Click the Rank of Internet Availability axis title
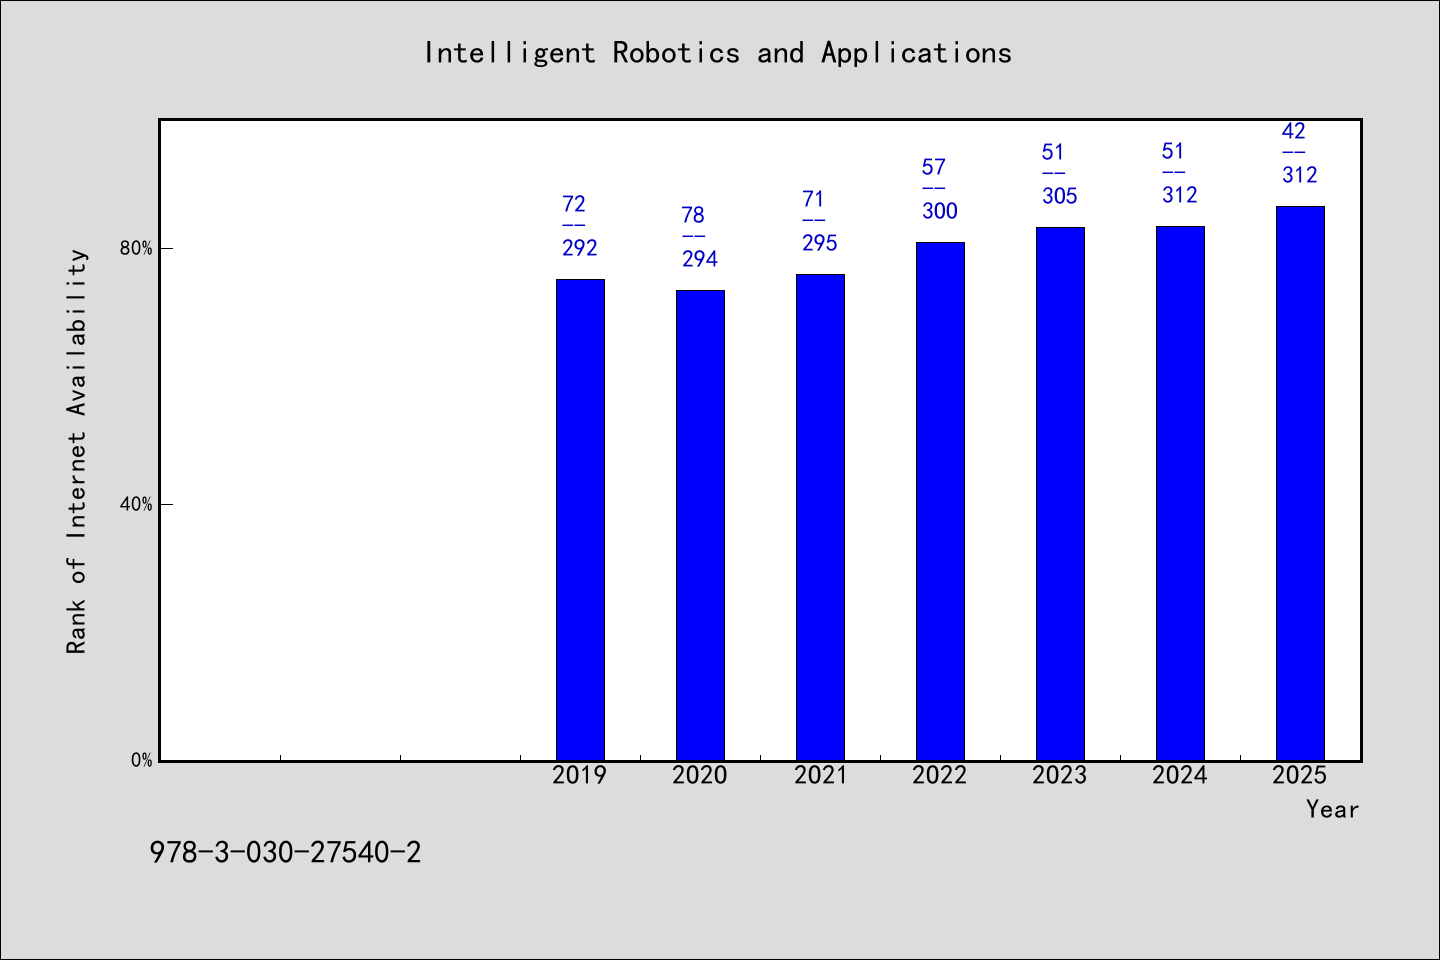Viewport: 1440px width, 960px height. 77,451
